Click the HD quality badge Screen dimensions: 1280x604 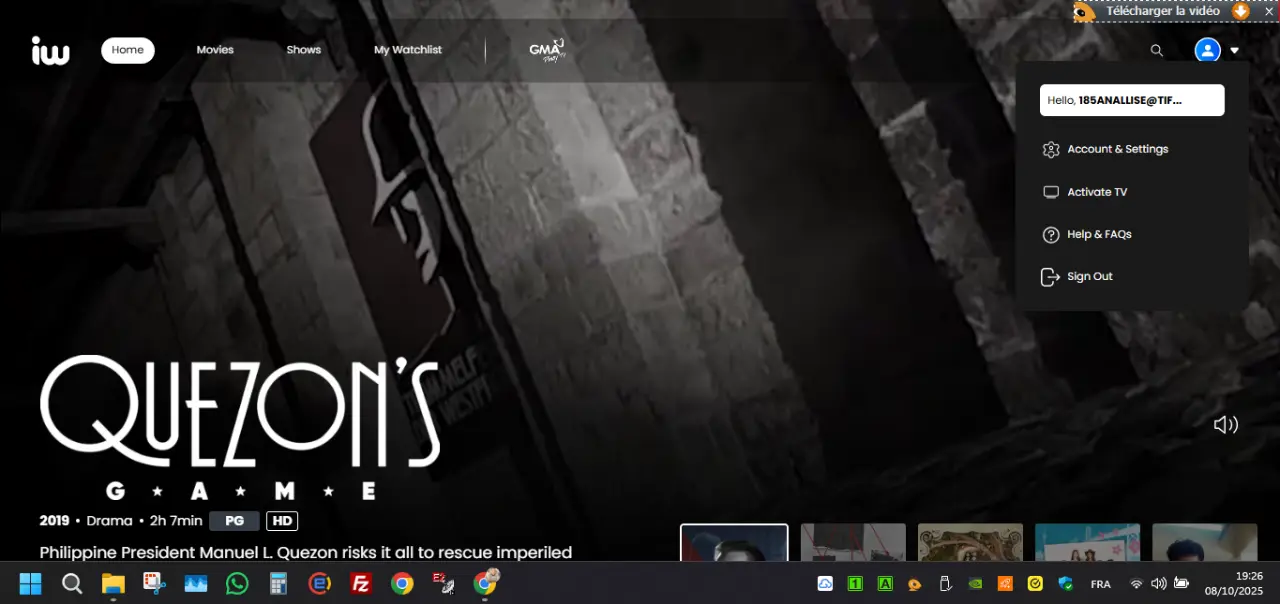coord(282,521)
